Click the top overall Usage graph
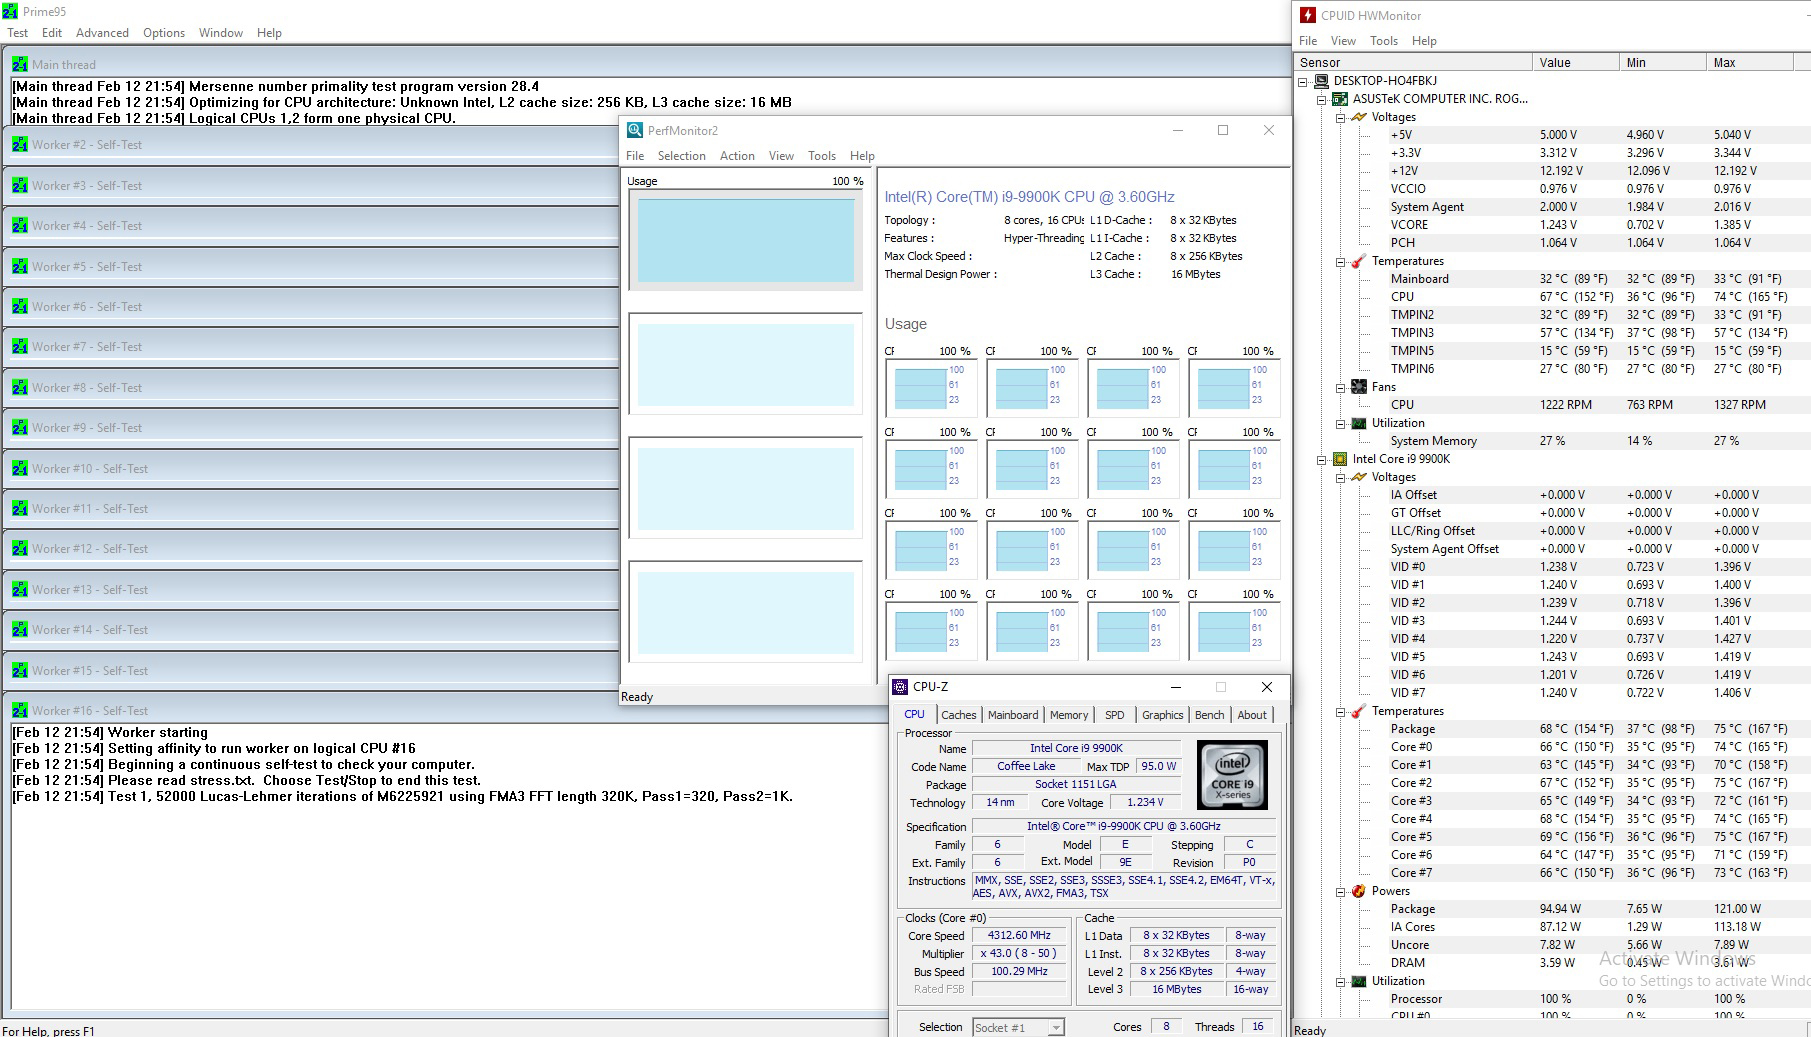Image resolution: width=1811 pixels, height=1037 pixels. [745, 240]
